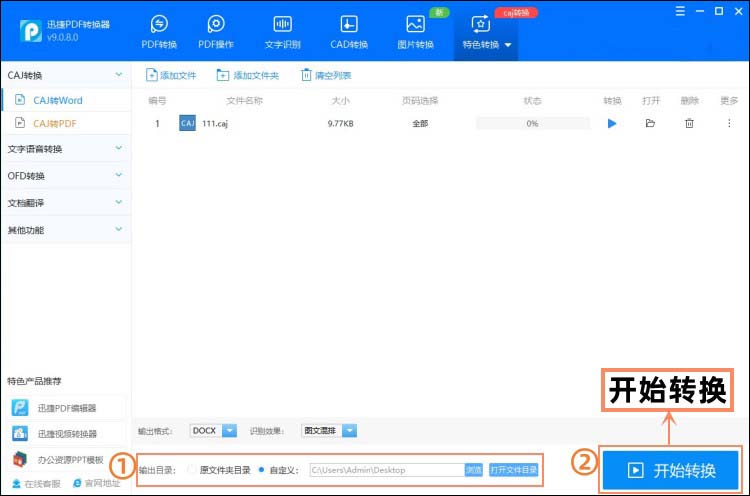
Task: Switch to CAD转换 tab
Action: point(349,32)
